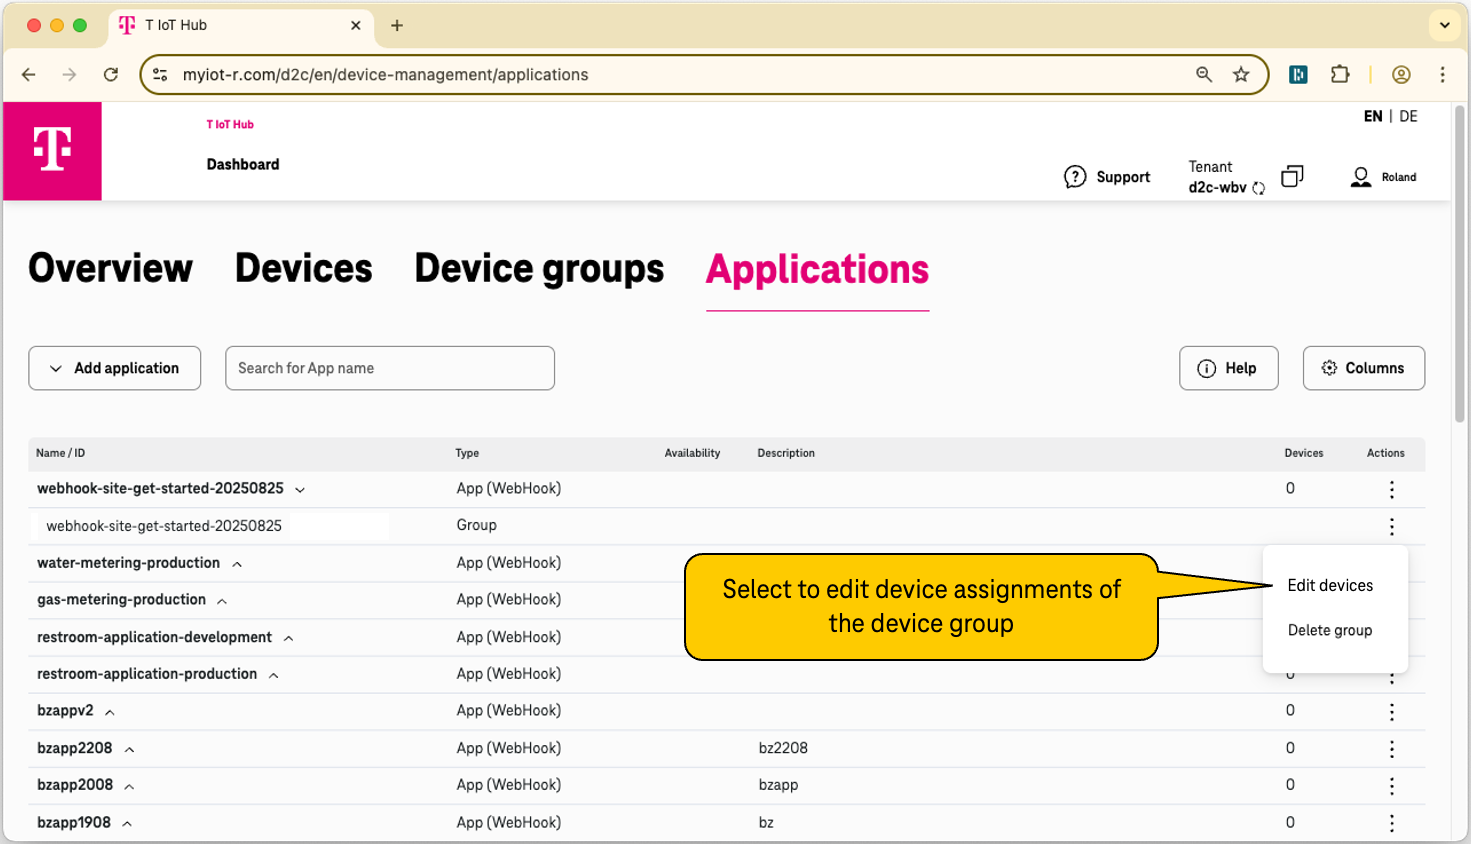Switch interface language to DE
Viewport: 1471px width, 844px height.
pyautogui.click(x=1408, y=116)
